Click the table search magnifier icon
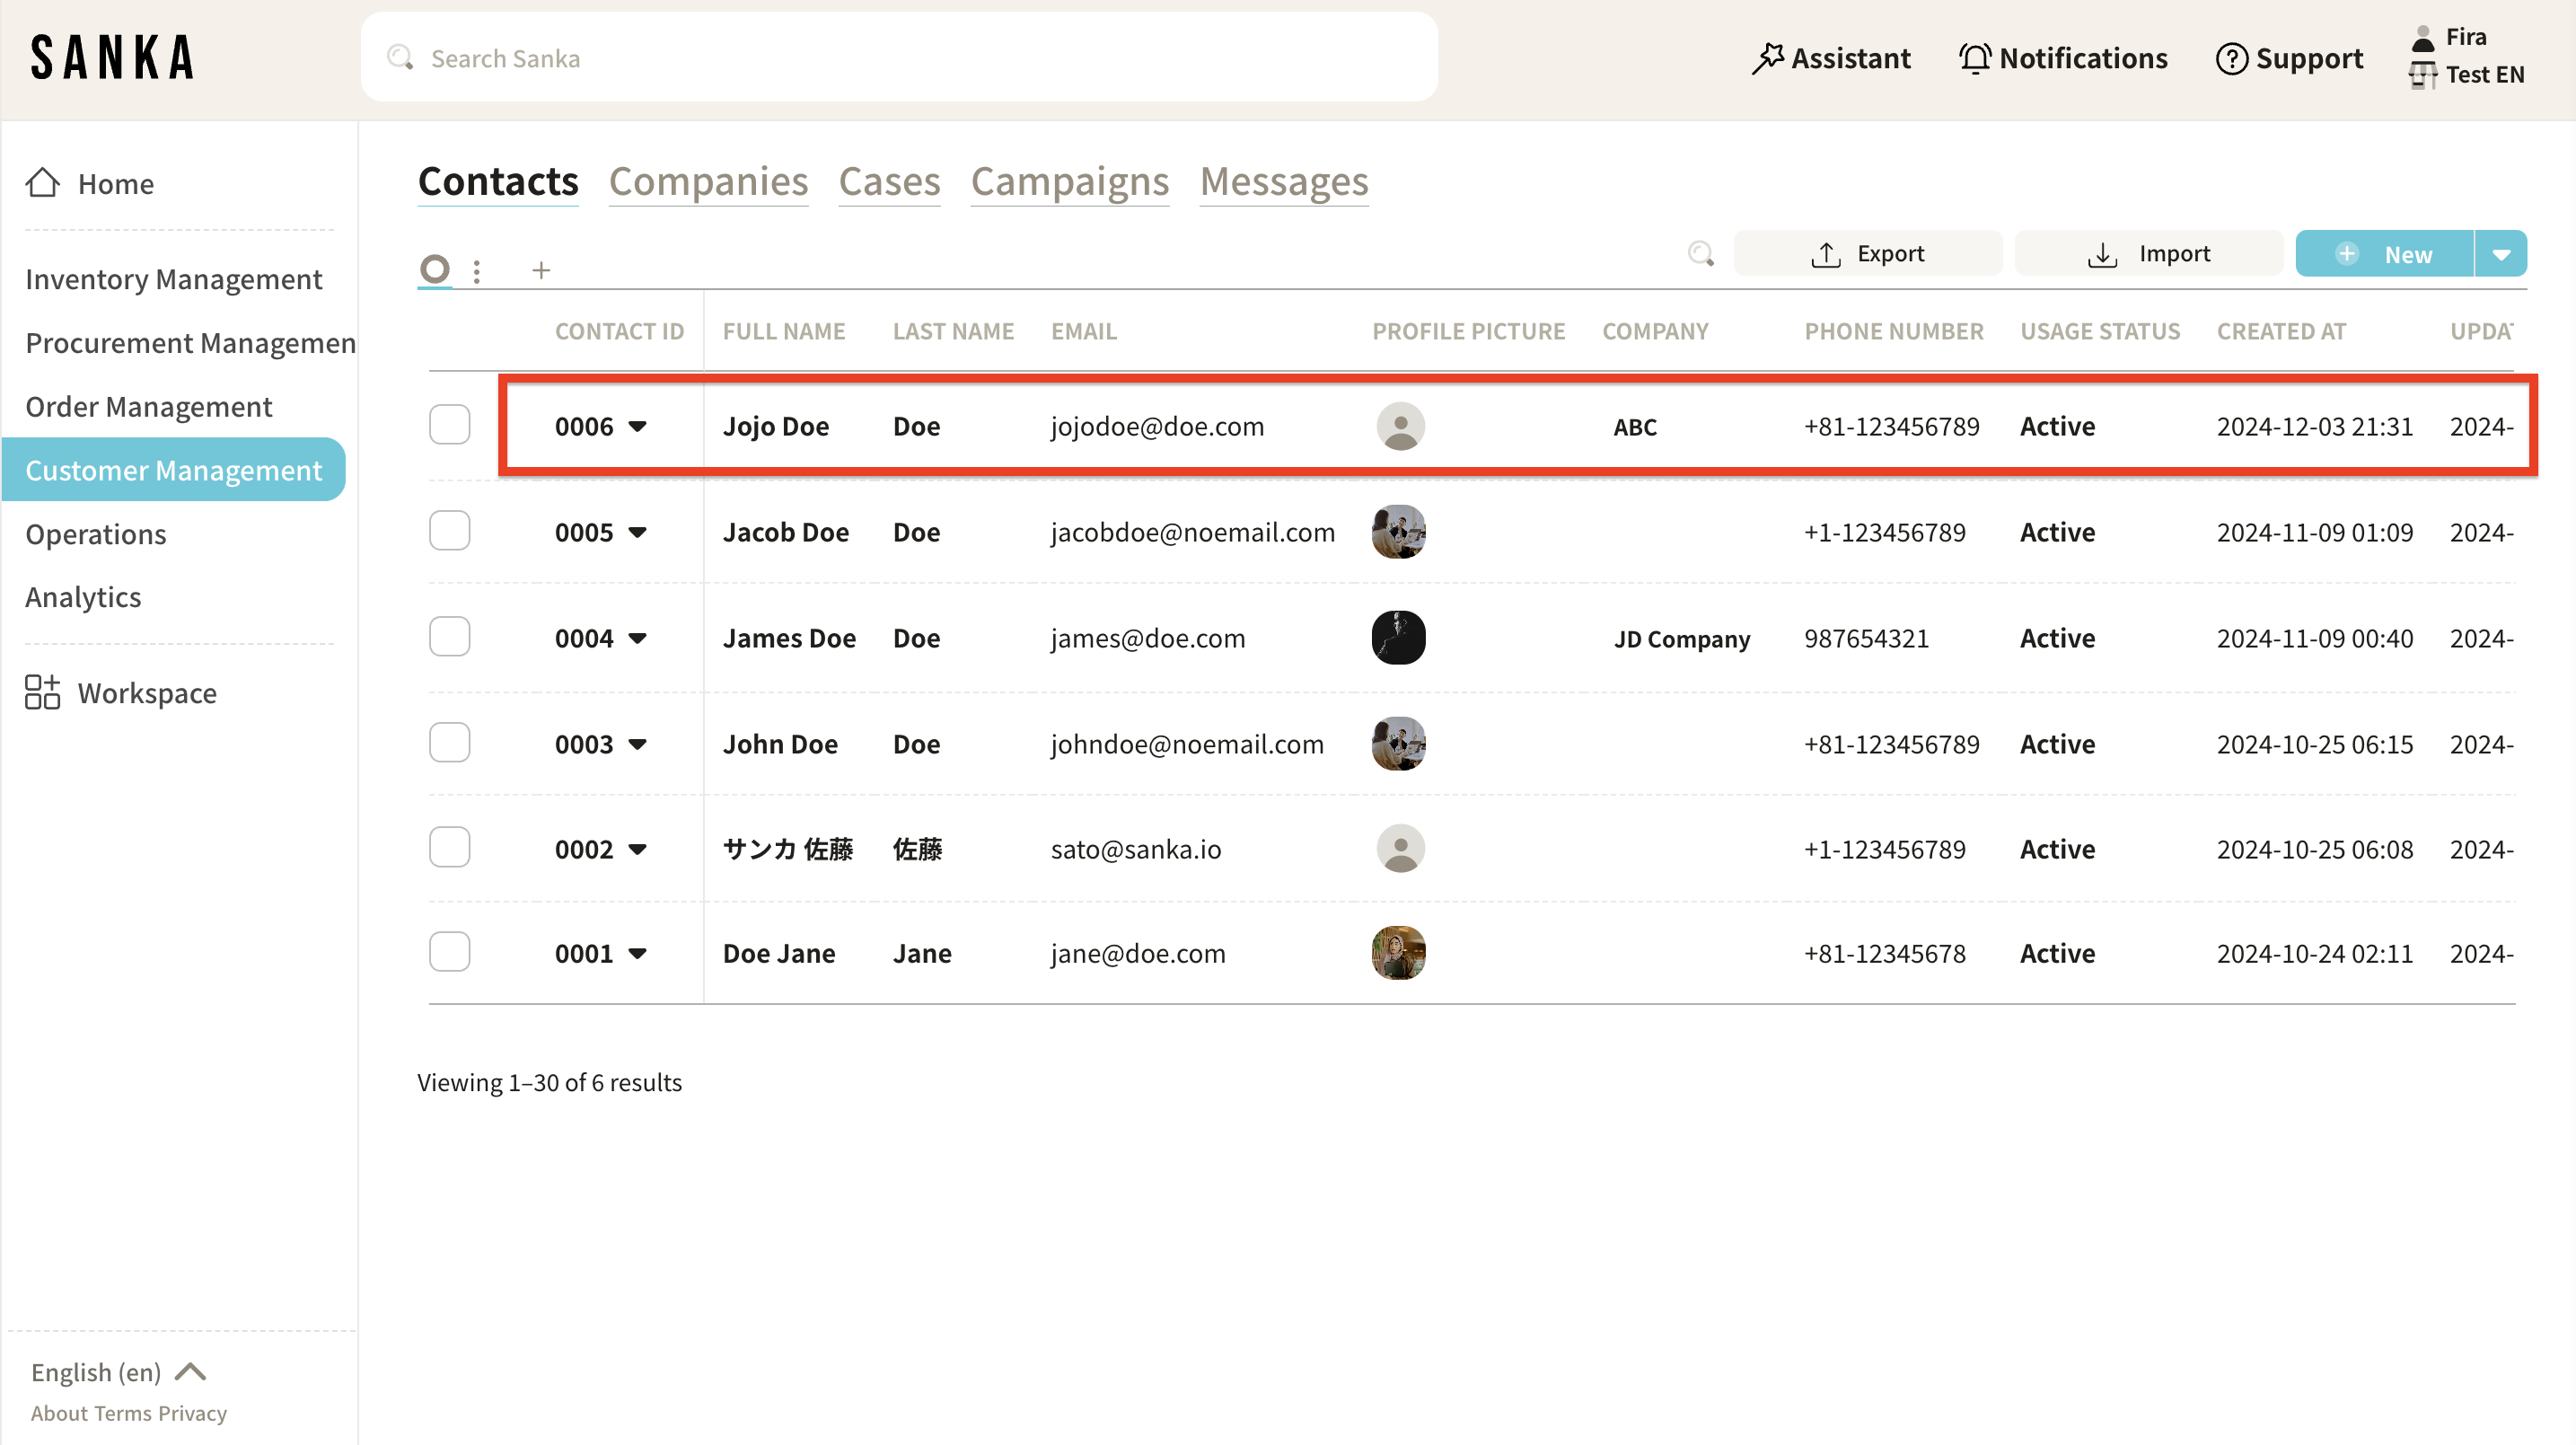Viewport: 2576px width, 1445px height. click(1700, 254)
